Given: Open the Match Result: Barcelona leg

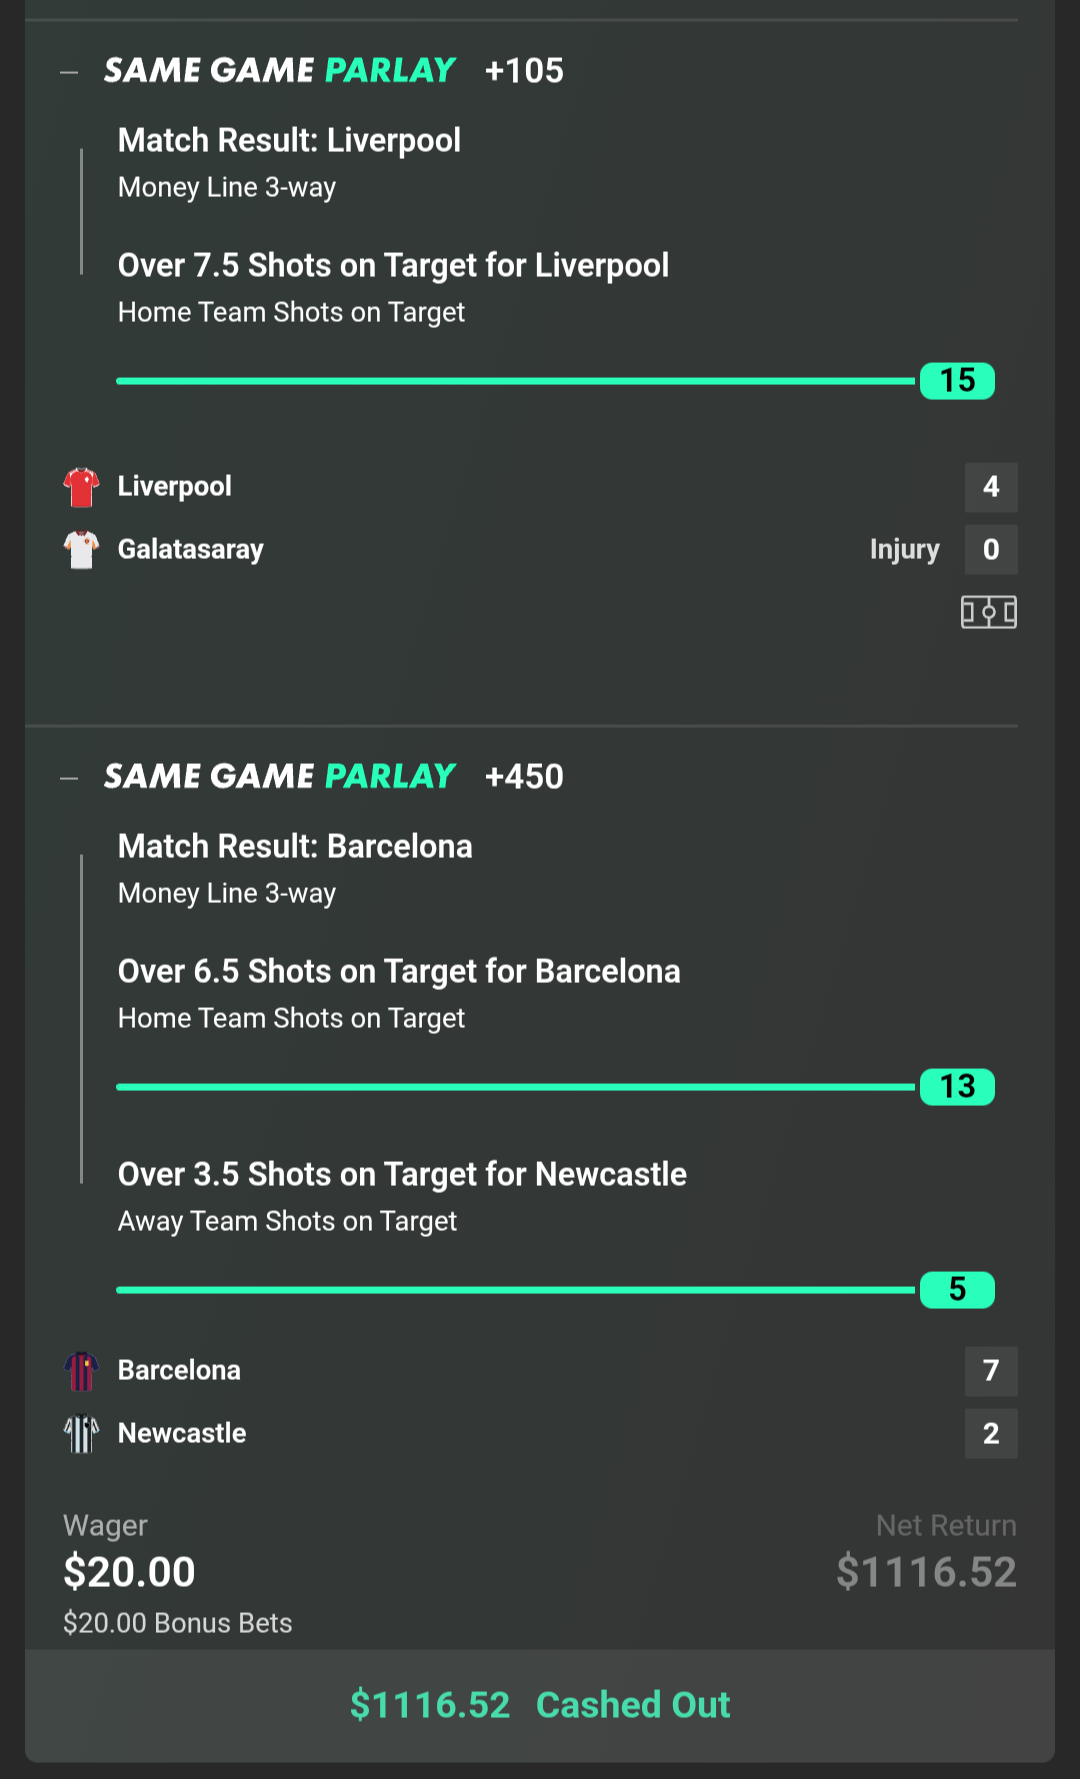Looking at the screenshot, I should pyautogui.click(x=295, y=847).
